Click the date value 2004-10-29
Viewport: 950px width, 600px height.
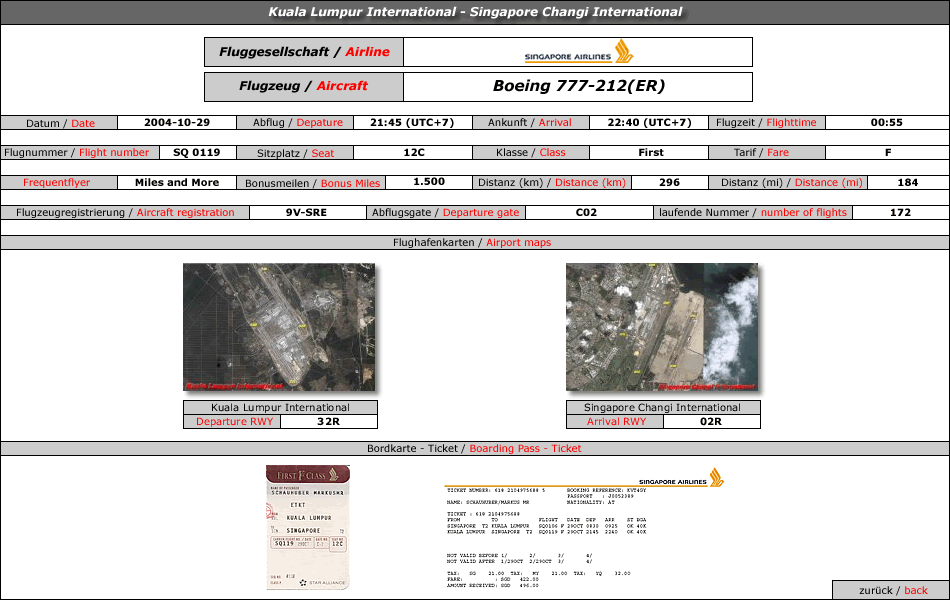point(177,122)
